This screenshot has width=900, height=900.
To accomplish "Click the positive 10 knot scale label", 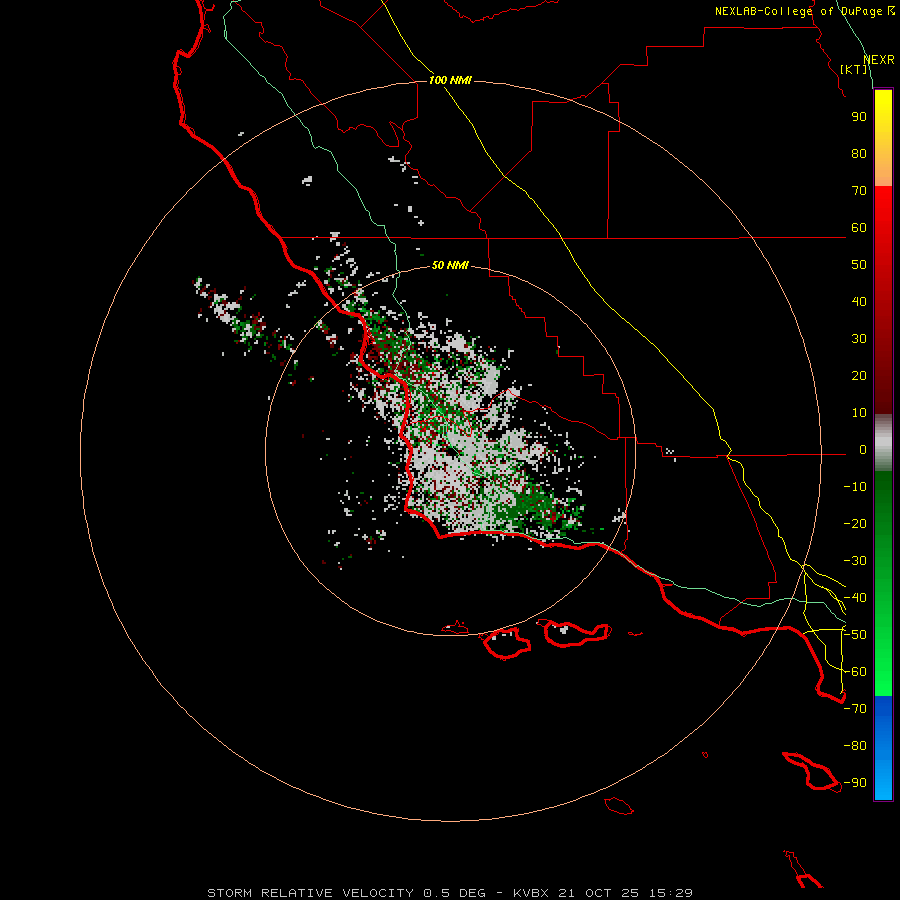I will (x=859, y=413).
